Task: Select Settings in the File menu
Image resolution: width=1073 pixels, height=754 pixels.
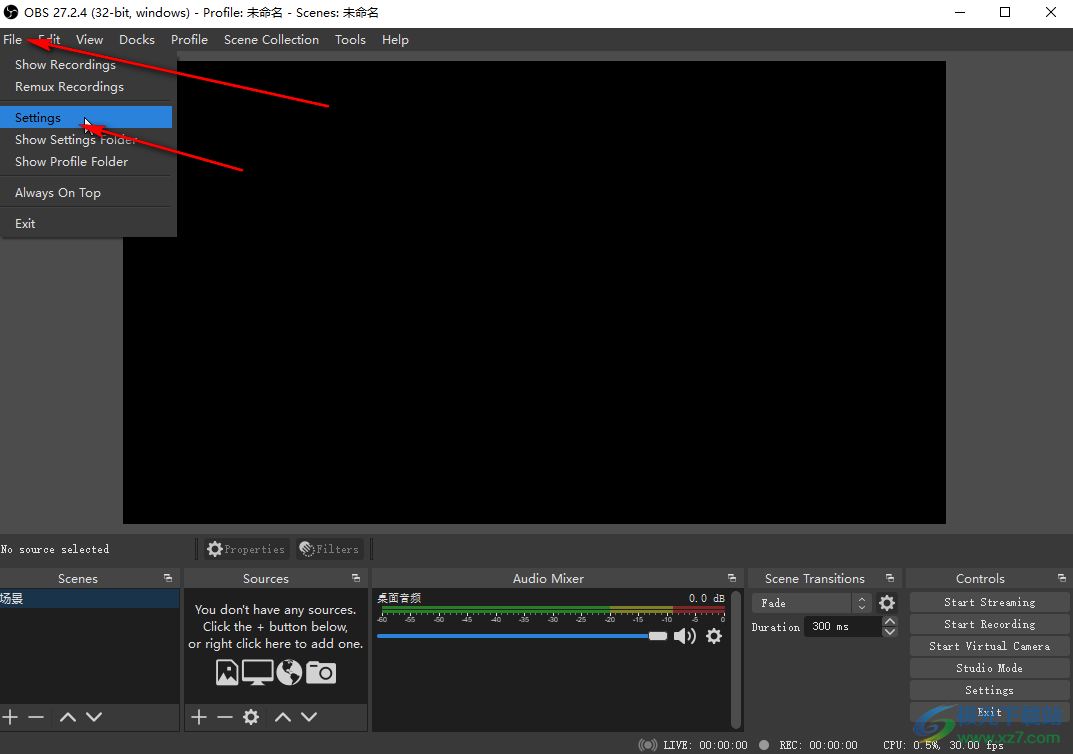Action: [x=86, y=118]
